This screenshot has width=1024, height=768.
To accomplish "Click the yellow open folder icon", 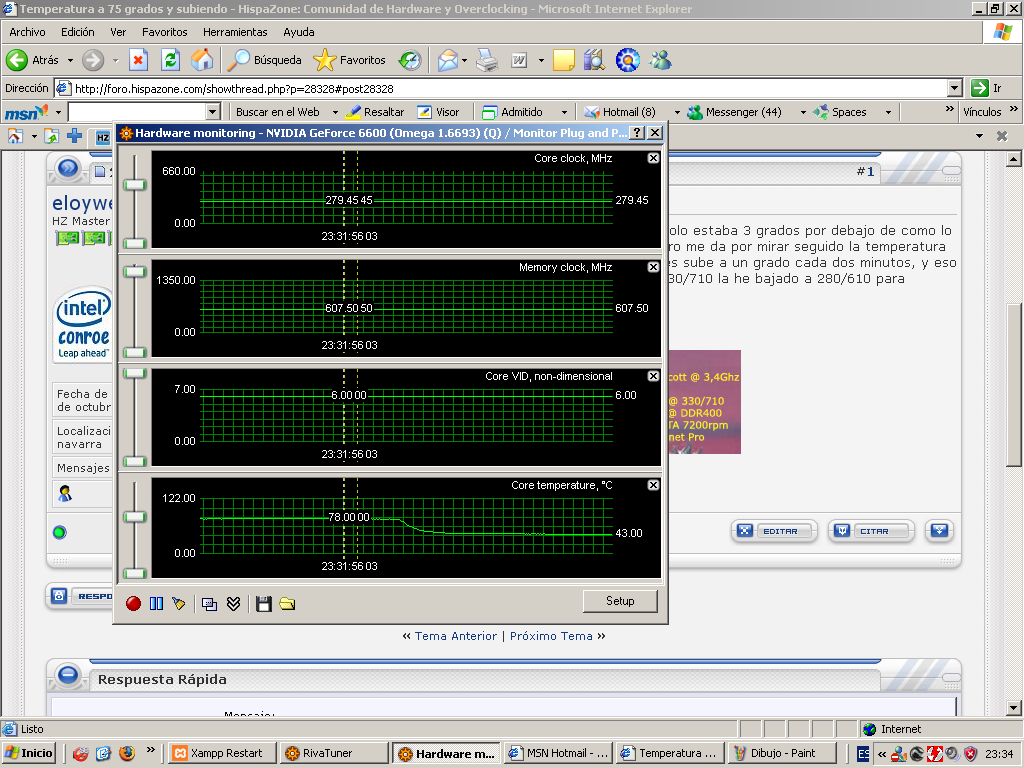I will point(287,603).
